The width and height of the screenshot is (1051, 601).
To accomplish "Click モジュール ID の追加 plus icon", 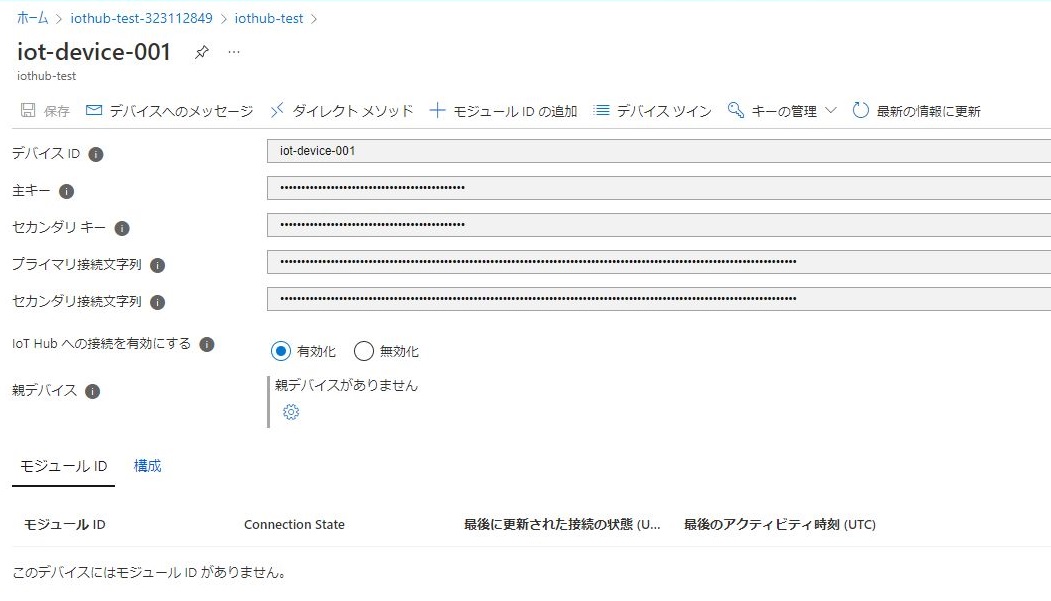I will point(438,111).
